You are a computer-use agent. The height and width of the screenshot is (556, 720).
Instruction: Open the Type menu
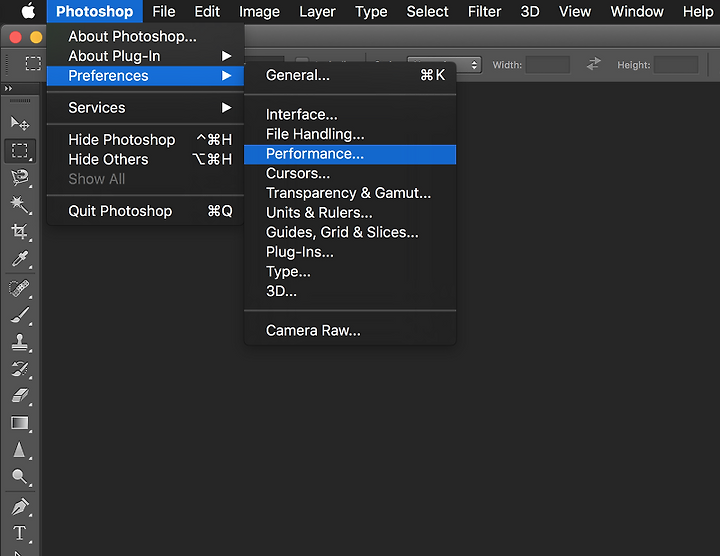click(371, 11)
